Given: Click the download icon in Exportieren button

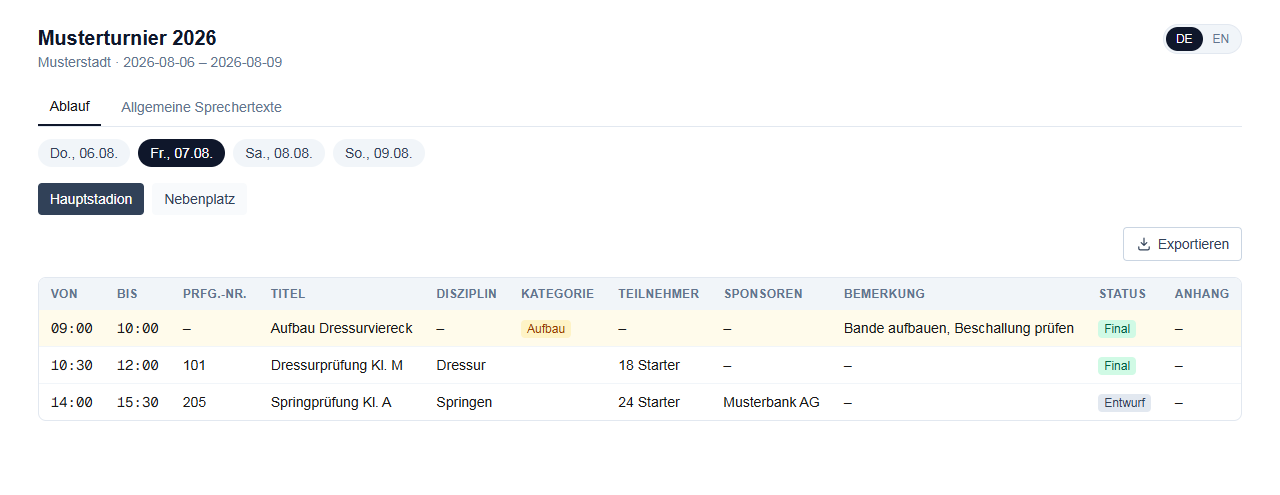Looking at the screenshot, I should 1144,244.
